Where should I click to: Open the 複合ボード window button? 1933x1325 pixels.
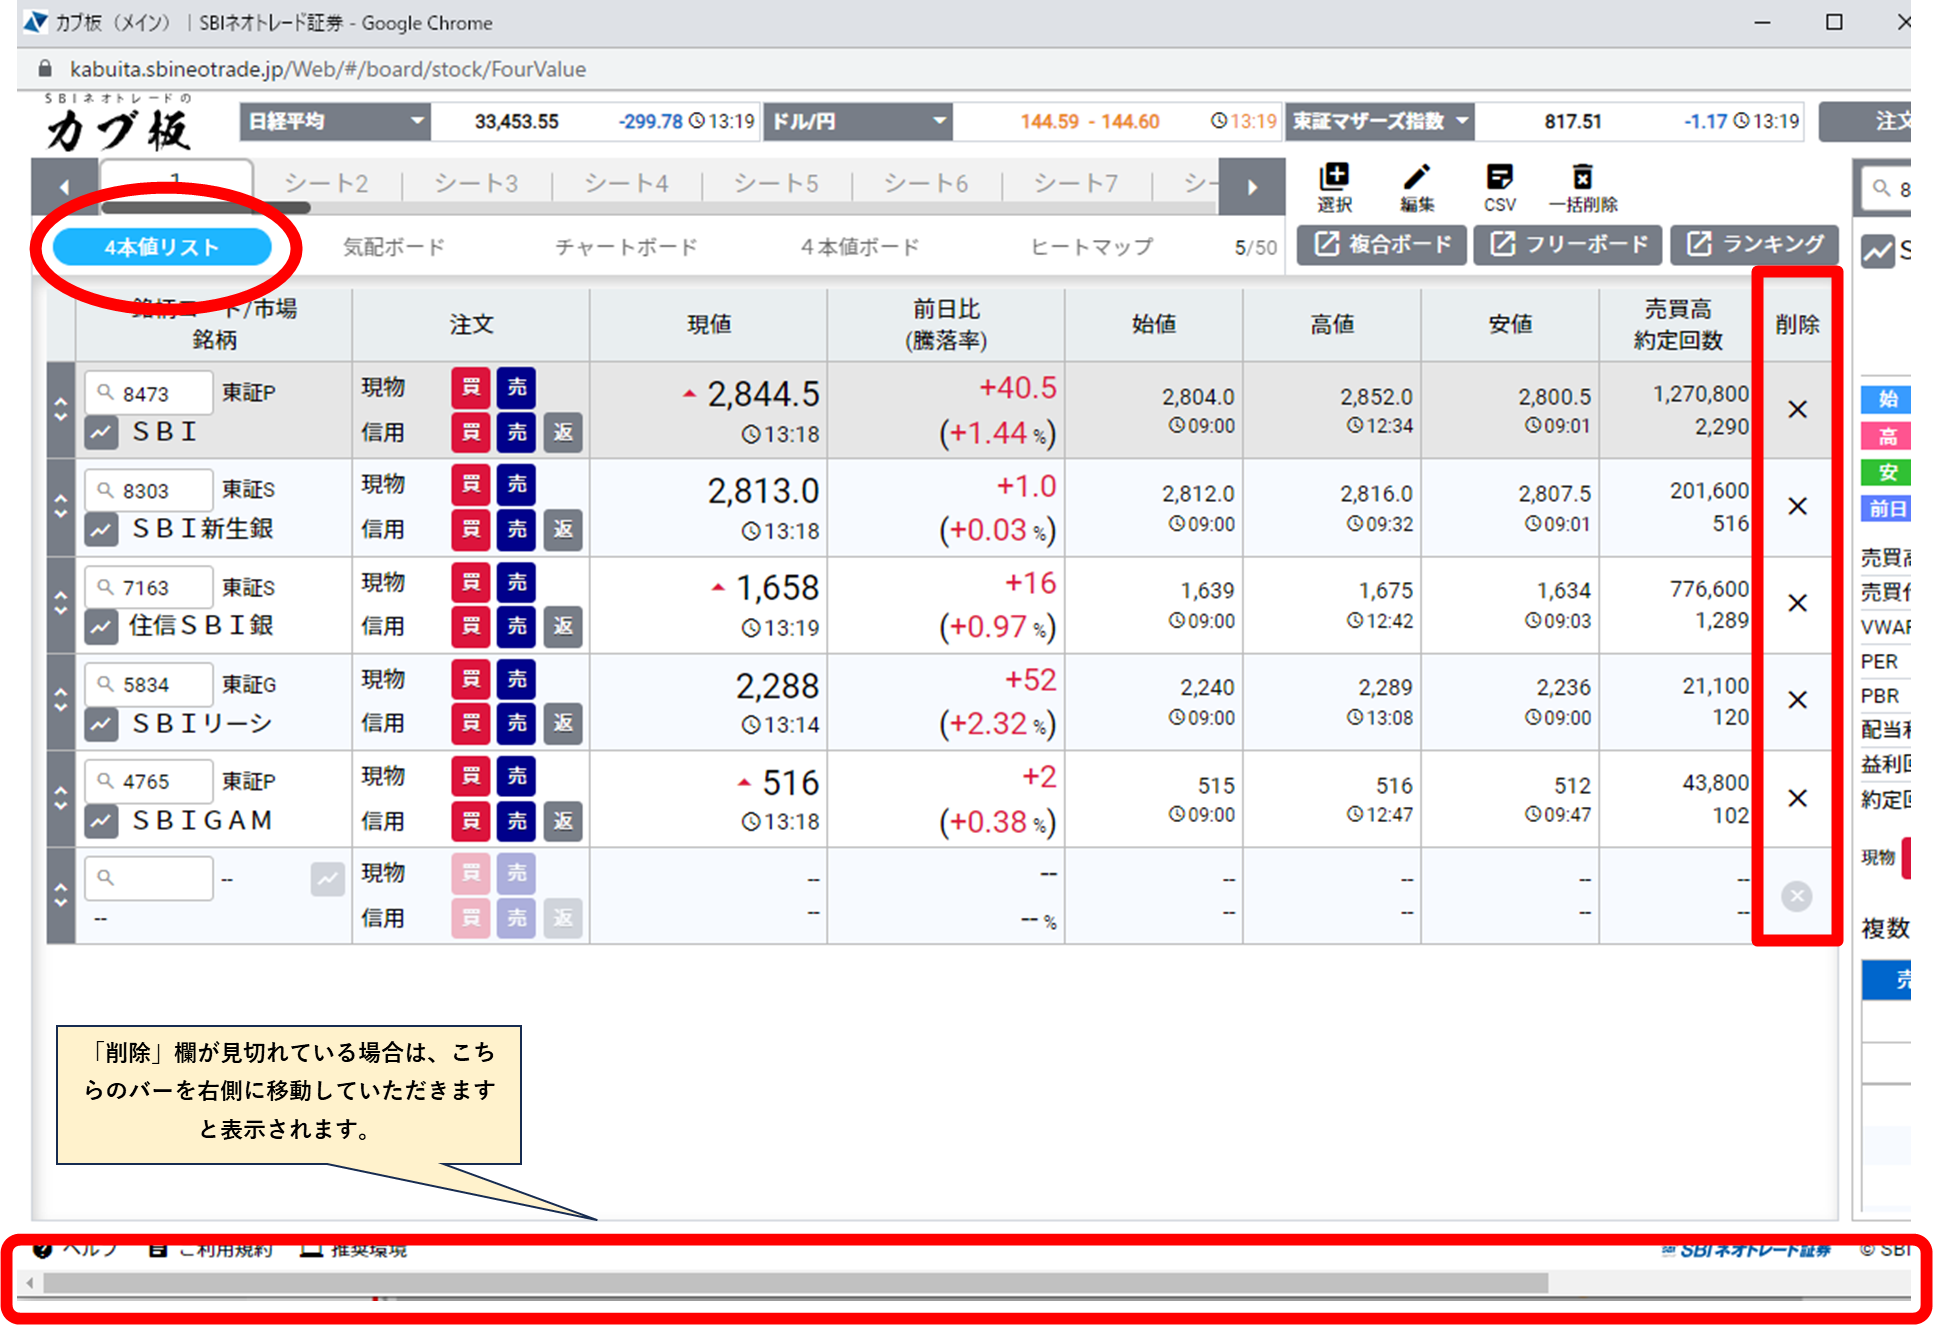click(1382, 244)
